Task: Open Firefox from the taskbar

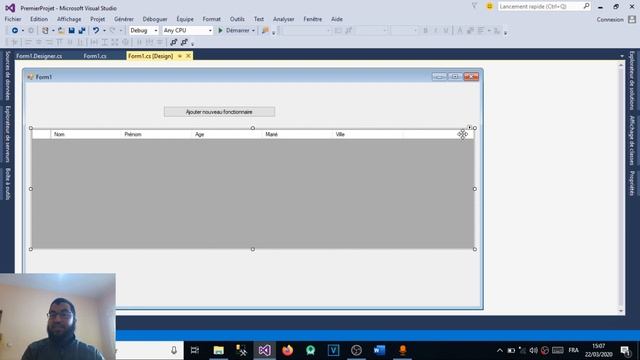Action: point(287,350)
